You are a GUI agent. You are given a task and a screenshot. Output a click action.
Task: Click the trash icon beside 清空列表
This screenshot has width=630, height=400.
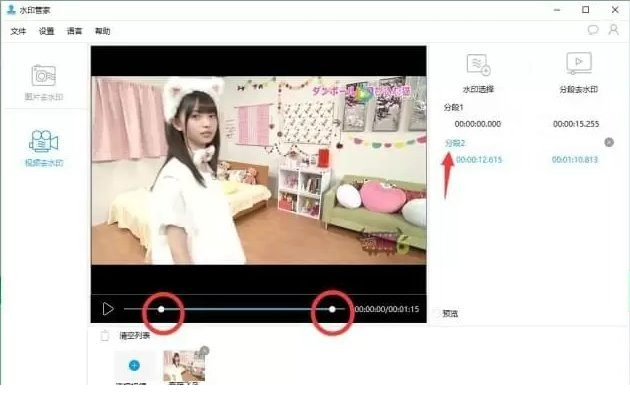(105, 336)
